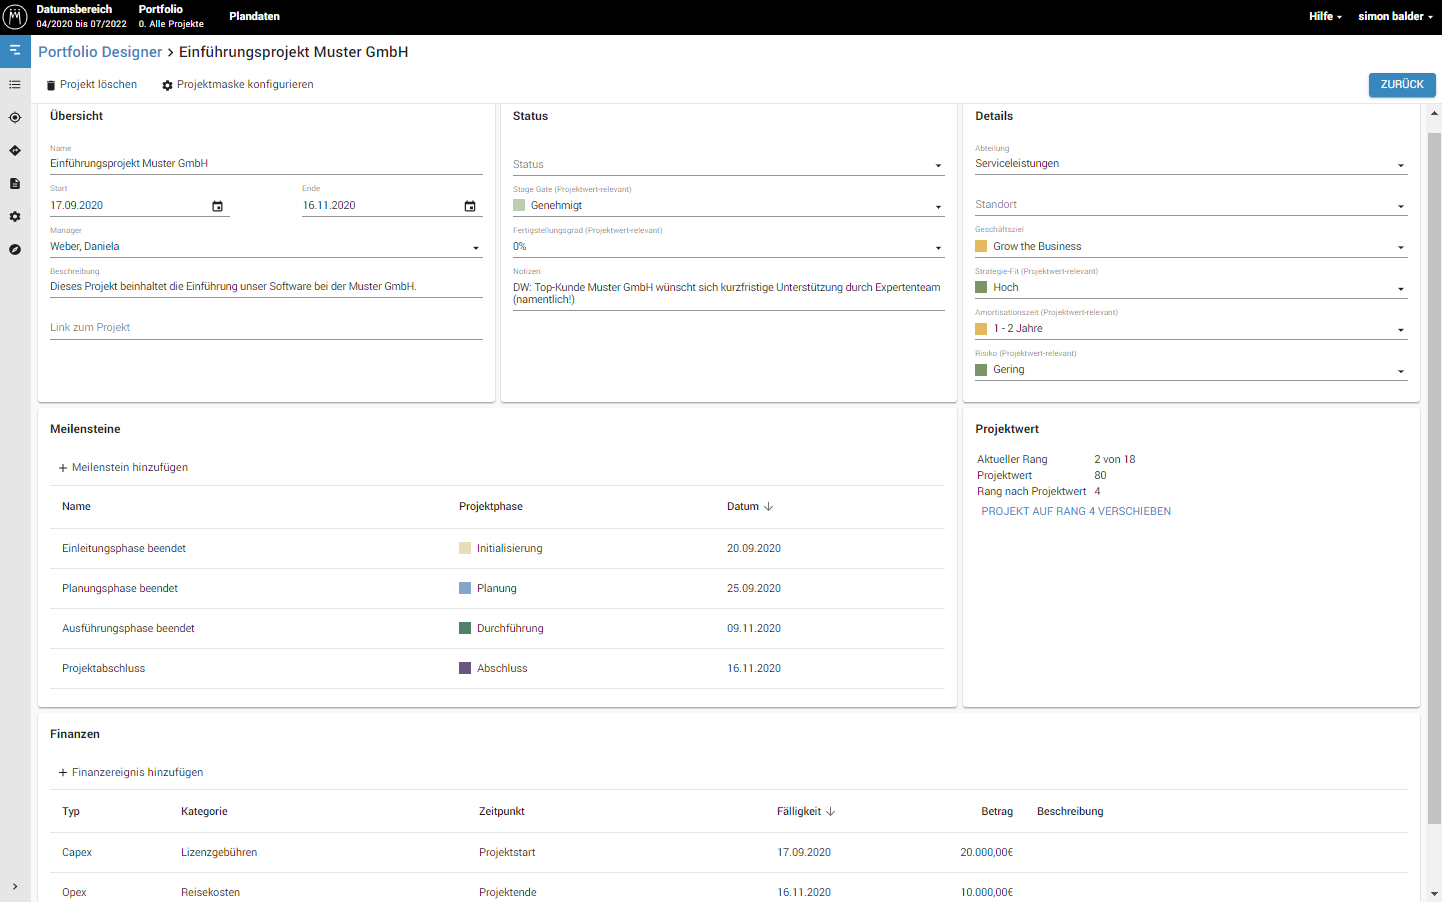Viewport: 1442px width, 902px height.
Task: Open the compass icon in the sidebar
Action: coord(15,250)
